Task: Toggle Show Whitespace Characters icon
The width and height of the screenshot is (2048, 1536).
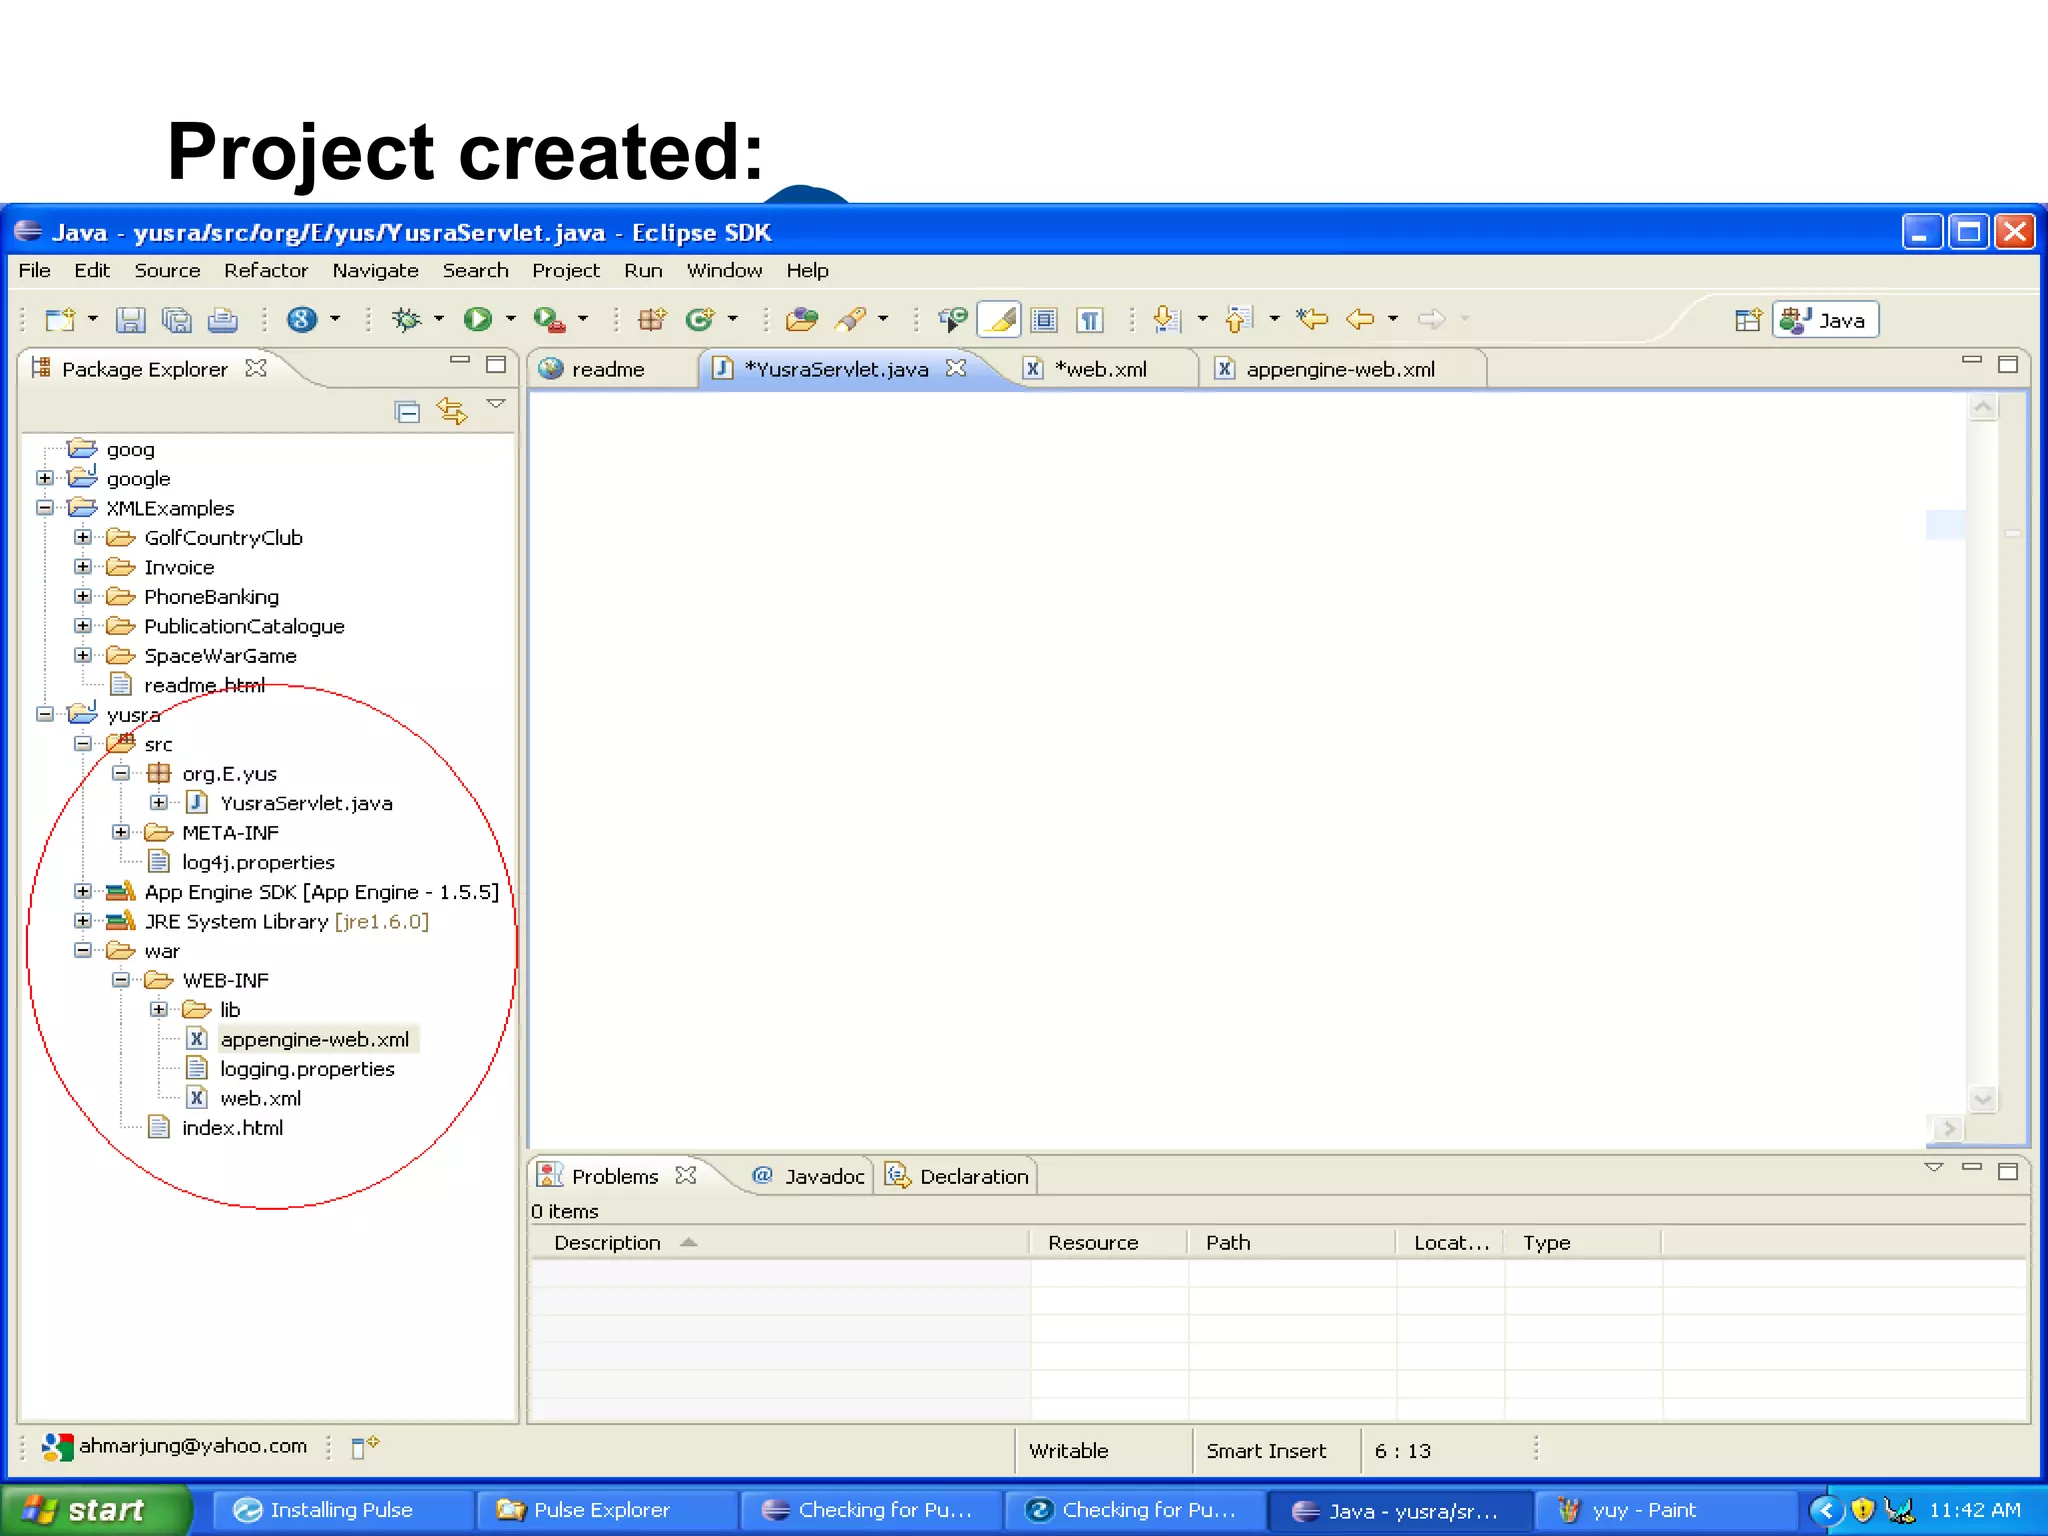Action: (1090, 320)
